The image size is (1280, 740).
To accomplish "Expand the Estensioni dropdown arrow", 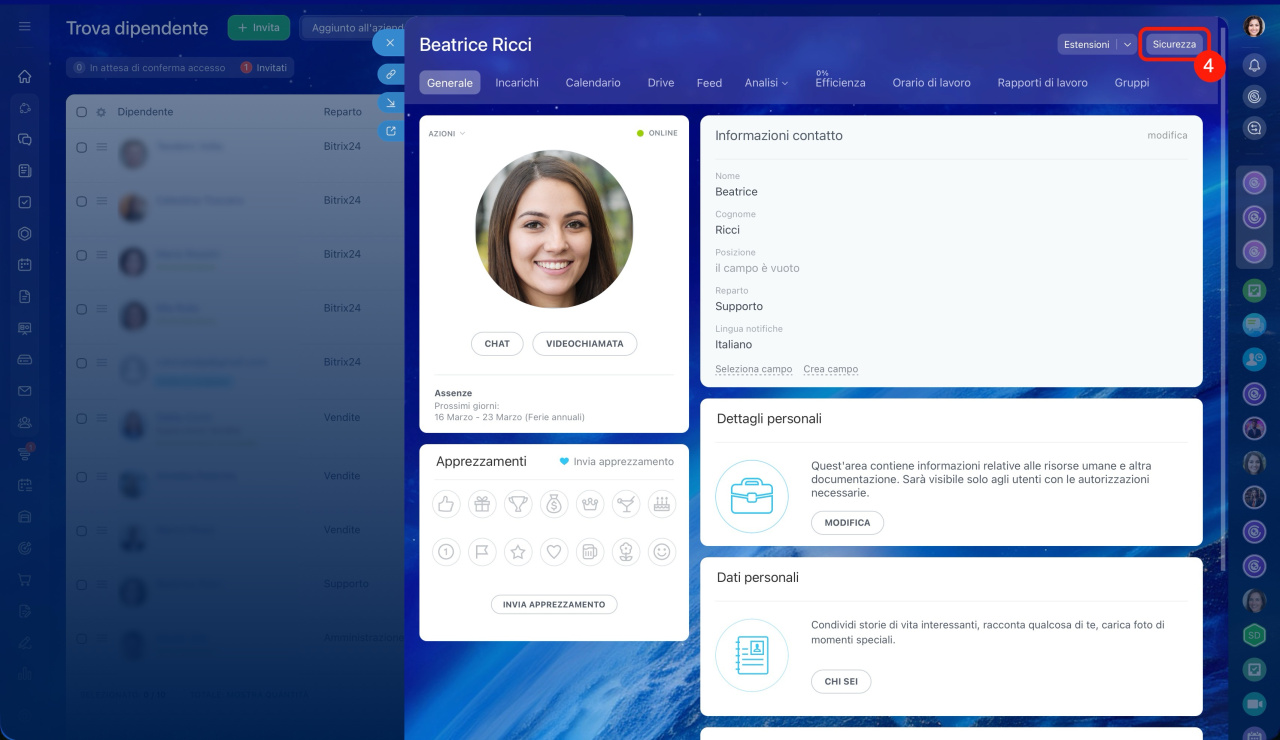I will [x=1127, y=44].
